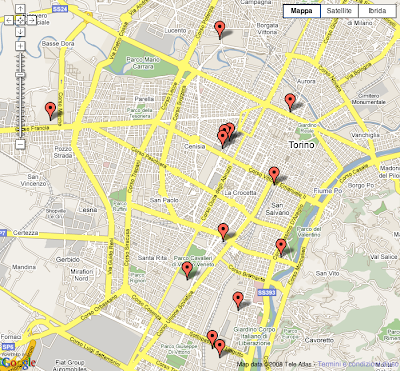Click the Borgo Po label
Image resolution: width=400 pixels, height=371 pixels.
click(x=361, y=185)
